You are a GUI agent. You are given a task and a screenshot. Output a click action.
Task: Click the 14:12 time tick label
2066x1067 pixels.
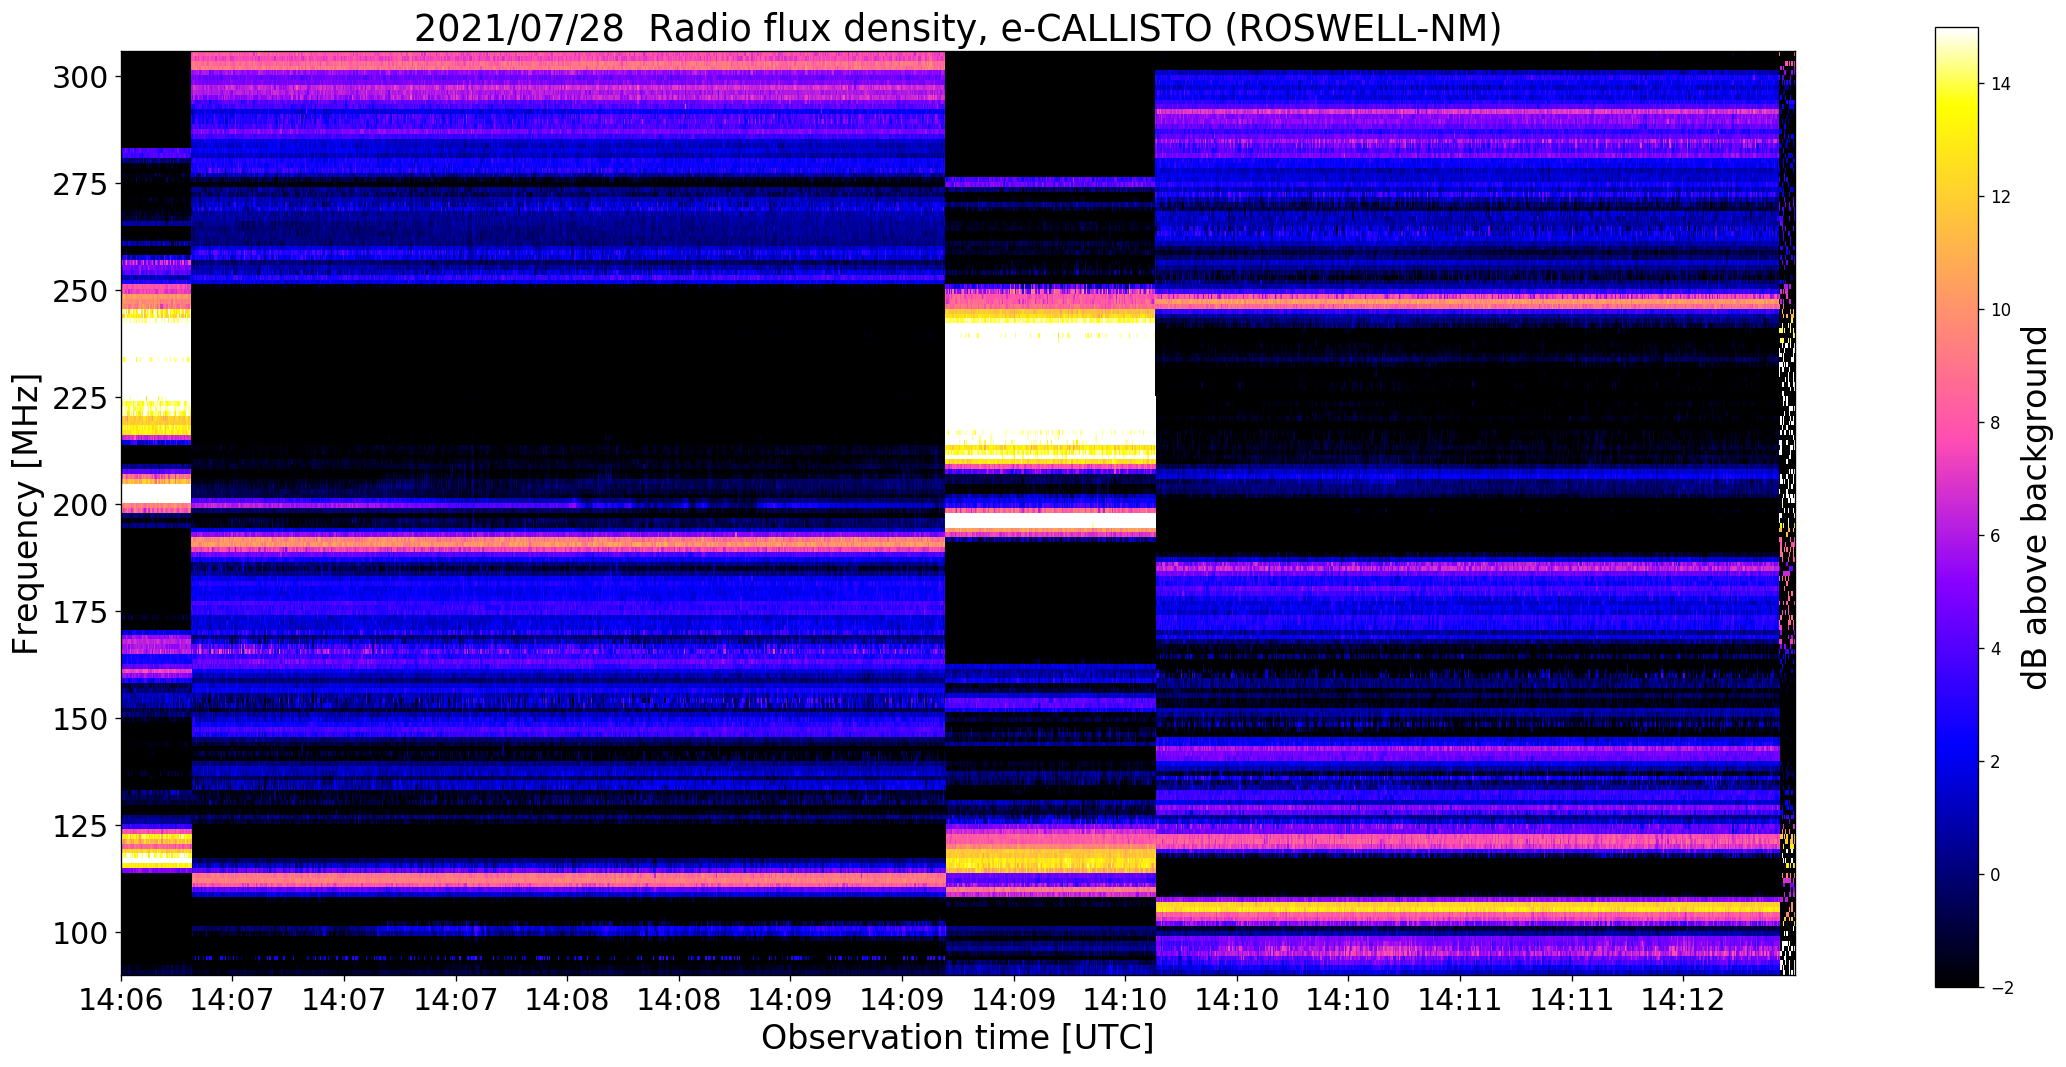coord(1683,999)
